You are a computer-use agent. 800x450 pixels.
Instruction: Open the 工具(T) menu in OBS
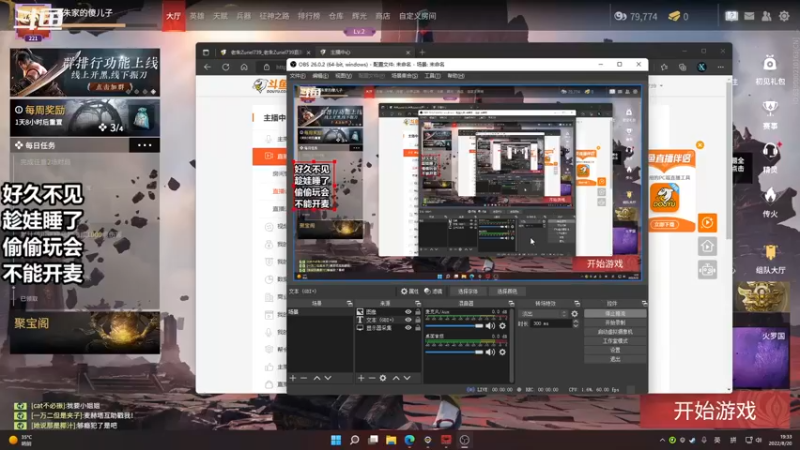click(432, 76)
